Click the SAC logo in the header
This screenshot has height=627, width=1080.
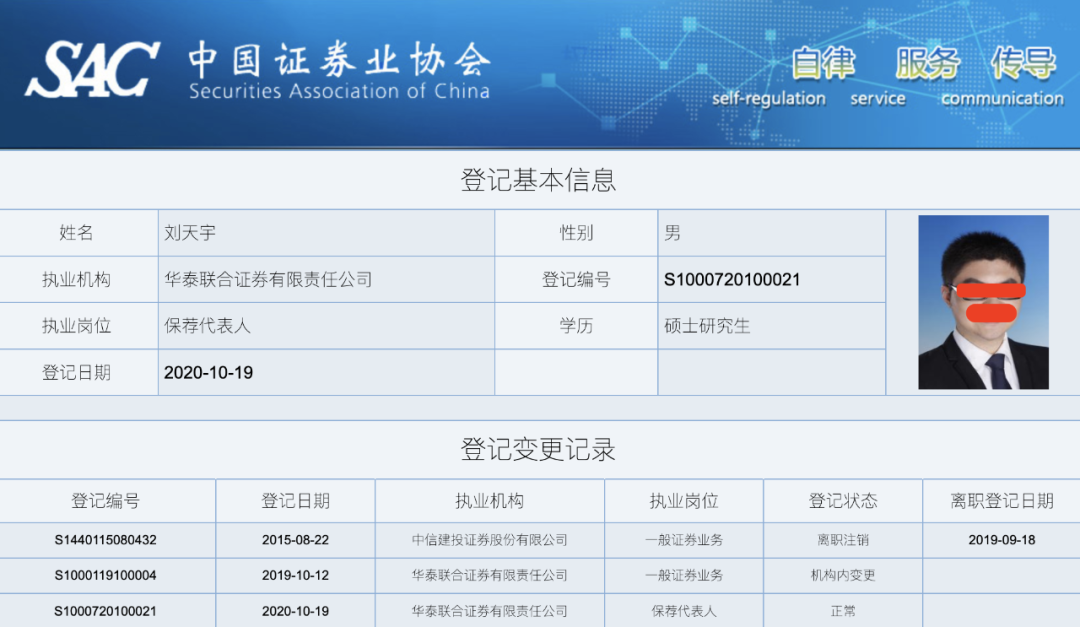point(92,69)
